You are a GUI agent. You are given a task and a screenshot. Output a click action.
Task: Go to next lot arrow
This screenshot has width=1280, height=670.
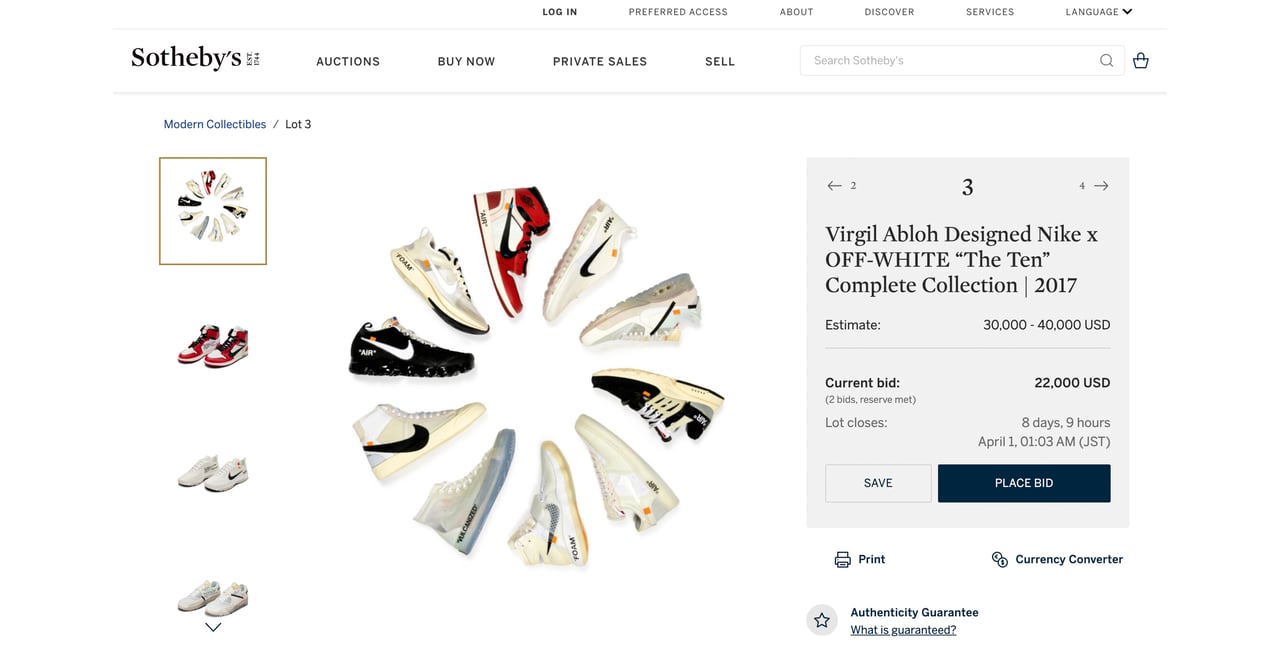coord(1101,186)
